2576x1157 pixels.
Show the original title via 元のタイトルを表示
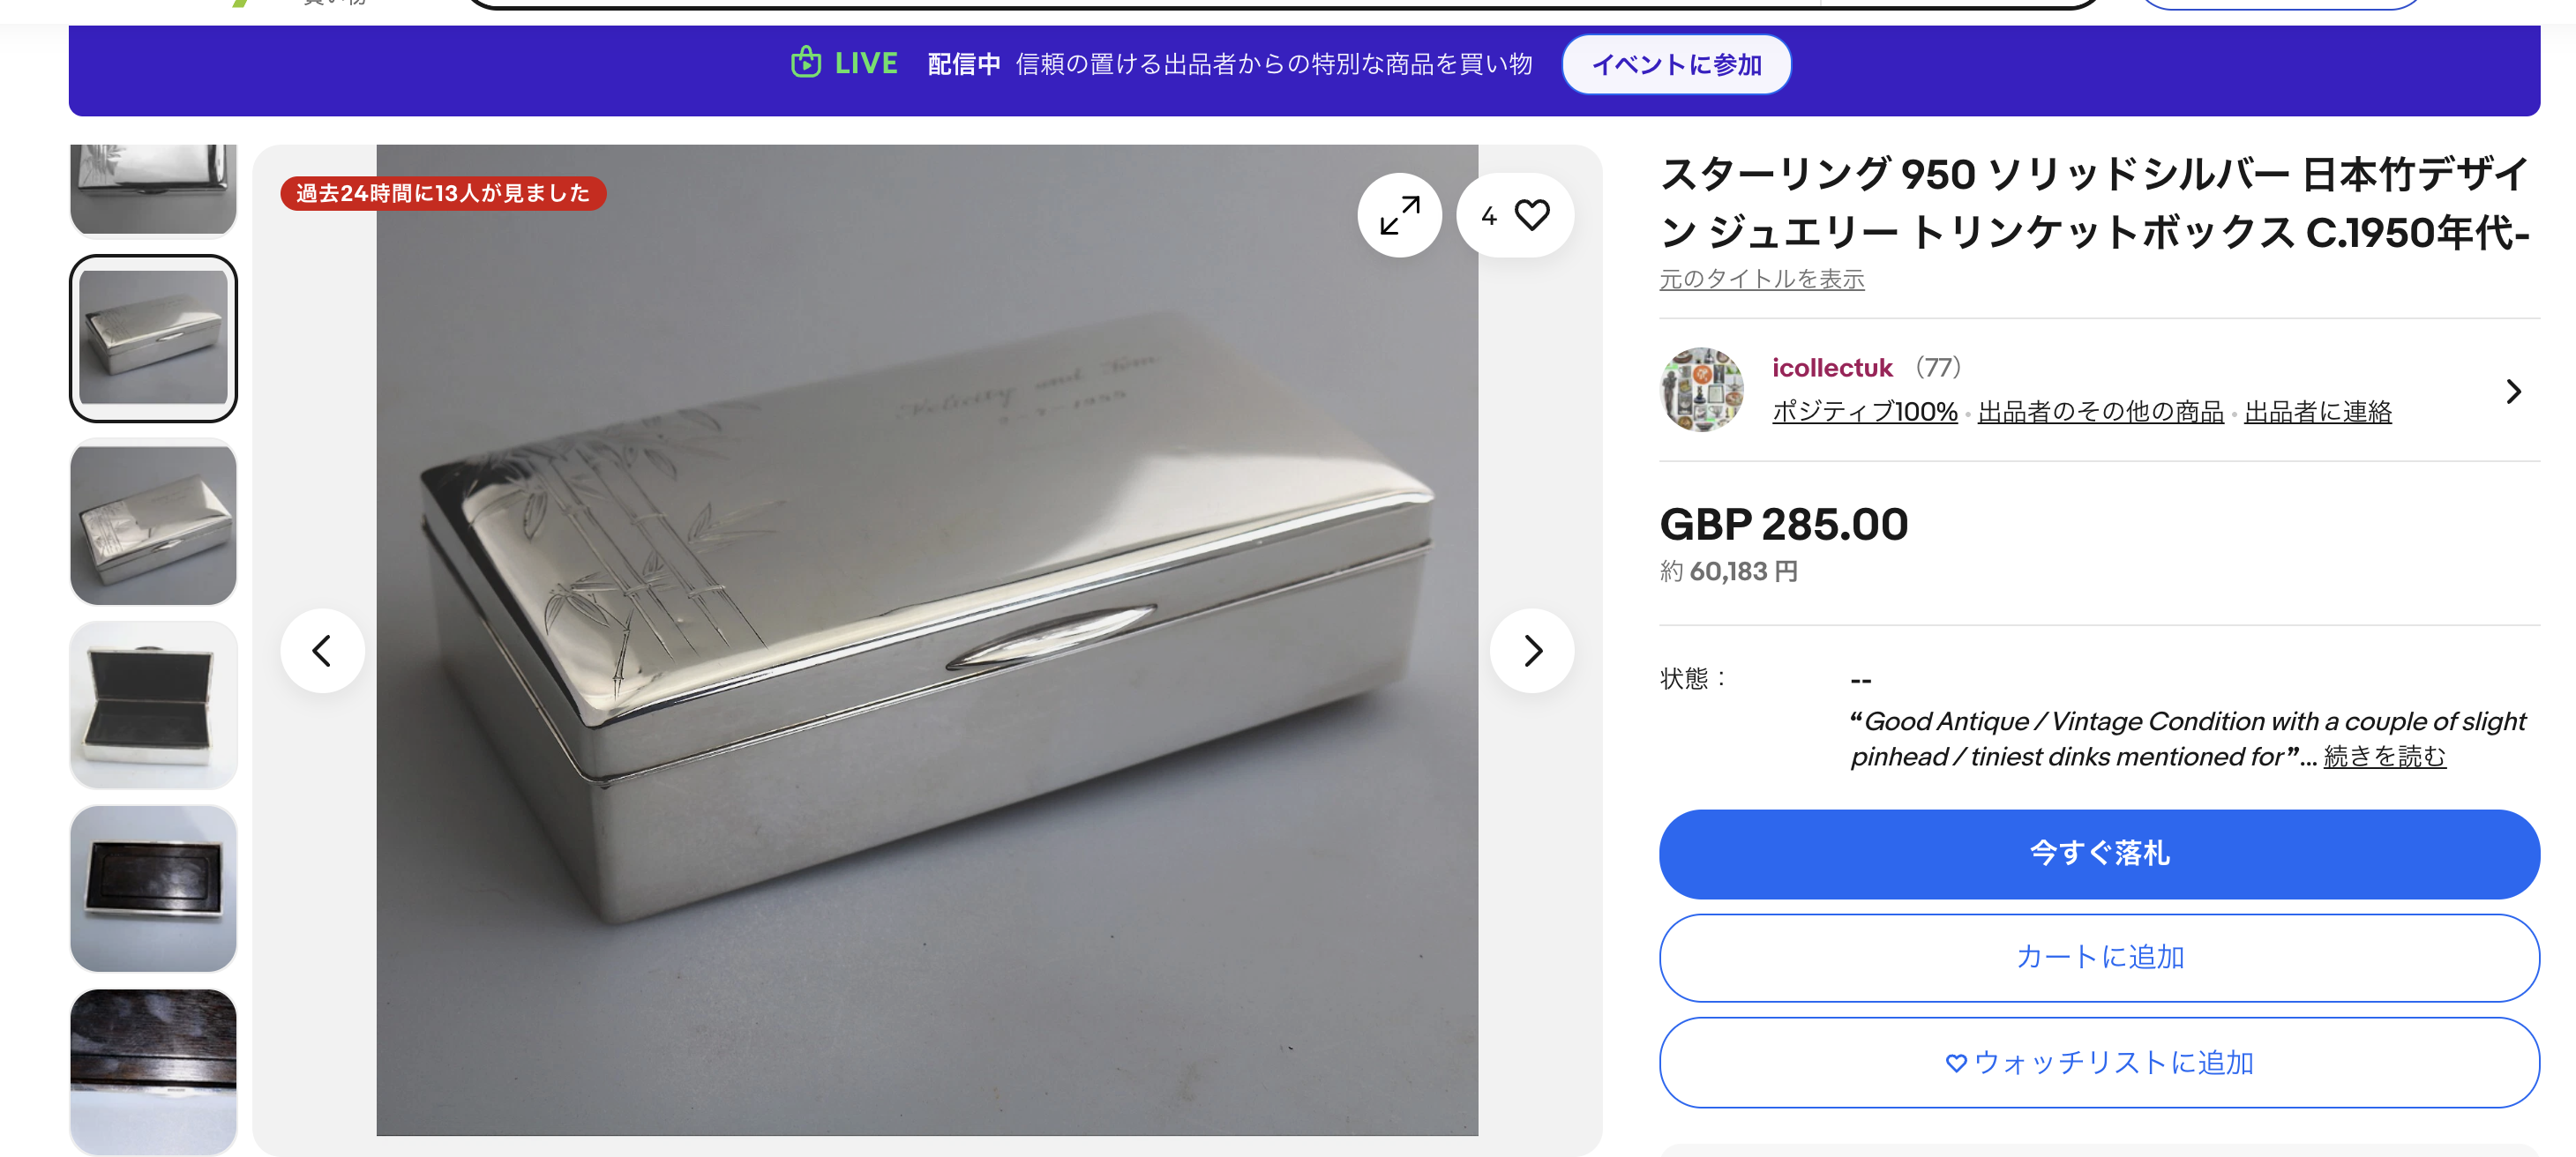1762,279
